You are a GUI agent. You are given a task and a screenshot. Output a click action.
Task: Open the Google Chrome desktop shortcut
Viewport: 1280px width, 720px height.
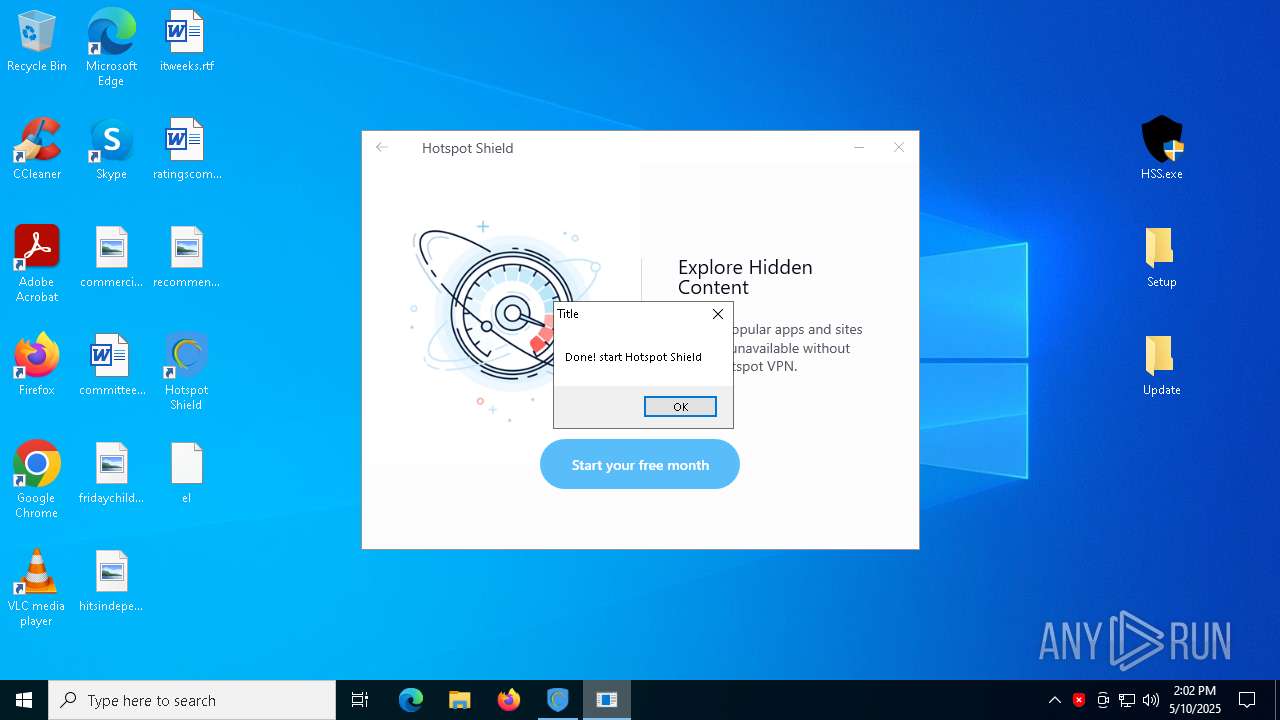pos(37,480)
